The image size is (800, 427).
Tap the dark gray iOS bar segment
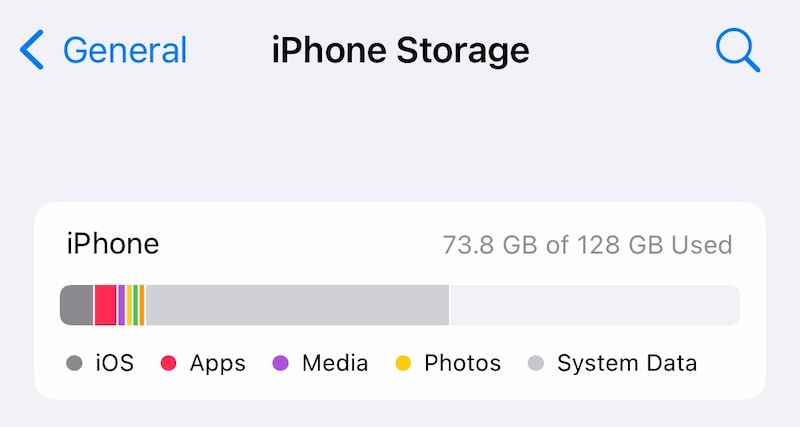77,305
